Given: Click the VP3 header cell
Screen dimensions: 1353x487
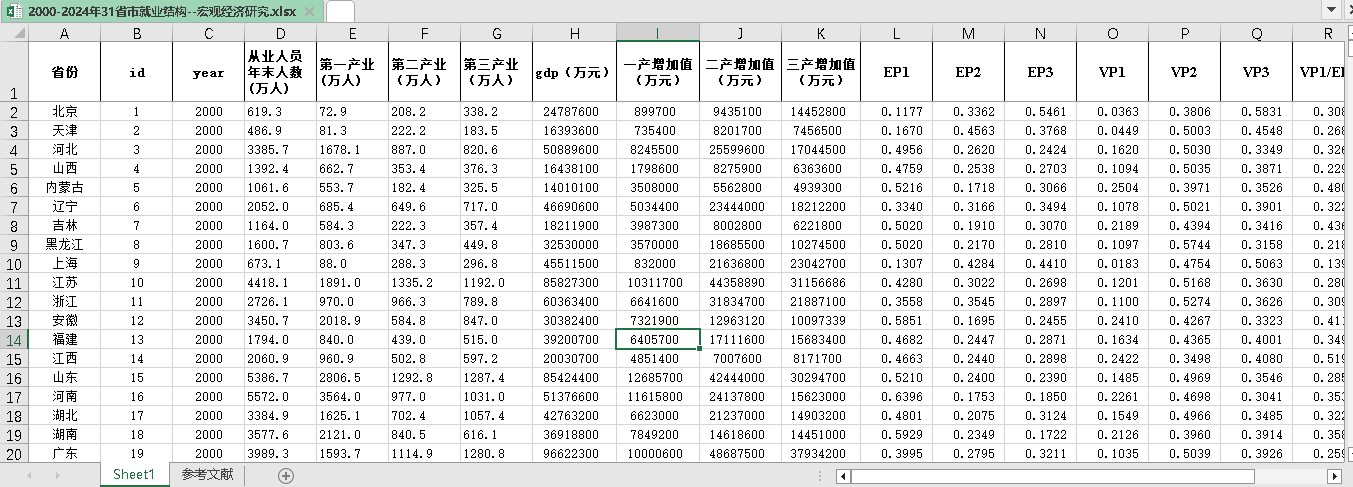Looking at the screenshot, I should point(1256,72).
